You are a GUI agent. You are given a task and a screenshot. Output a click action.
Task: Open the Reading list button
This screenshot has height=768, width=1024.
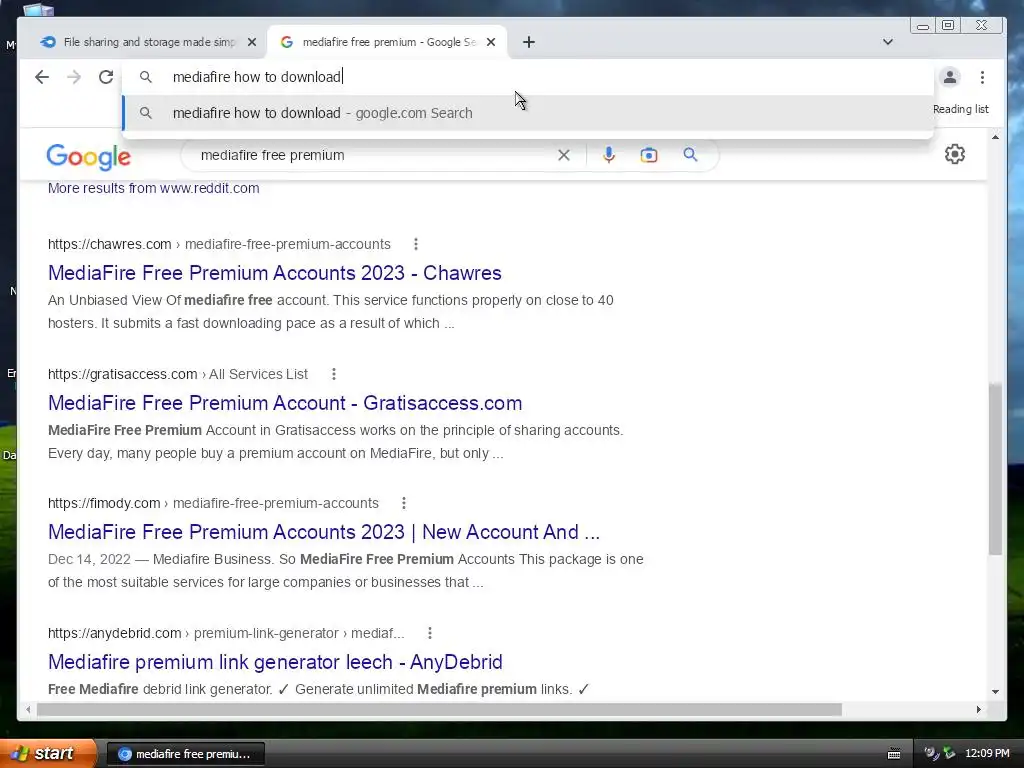[x=961, y=109]
